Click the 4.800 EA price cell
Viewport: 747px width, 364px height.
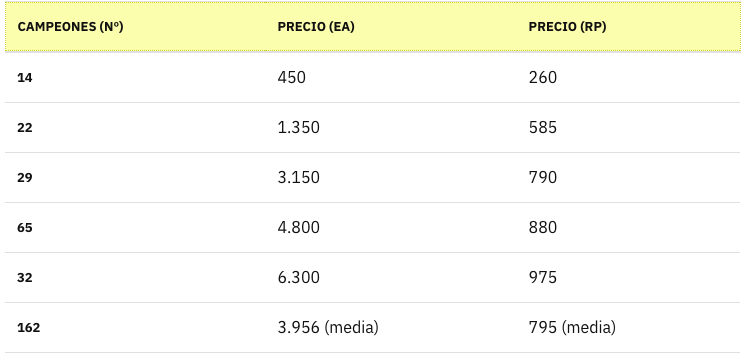(299, 228)
